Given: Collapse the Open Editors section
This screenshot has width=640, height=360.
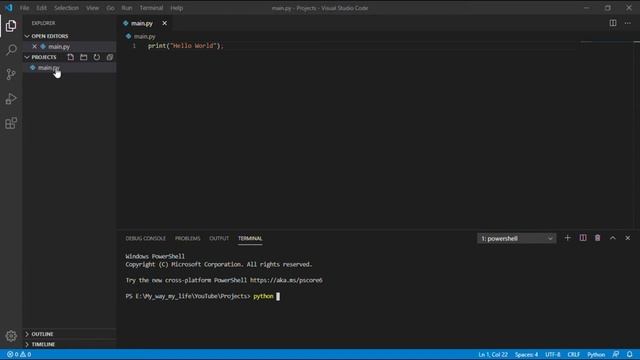Looking at the screenshot, I should coord(27,36).
